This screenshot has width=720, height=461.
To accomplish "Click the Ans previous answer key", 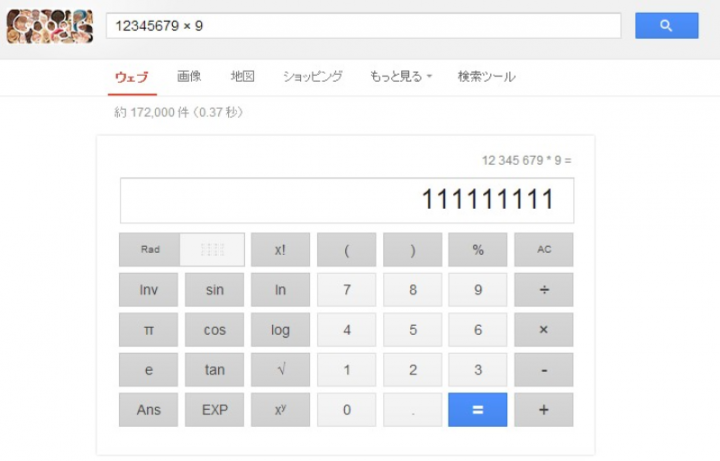I will click(149, 410).
